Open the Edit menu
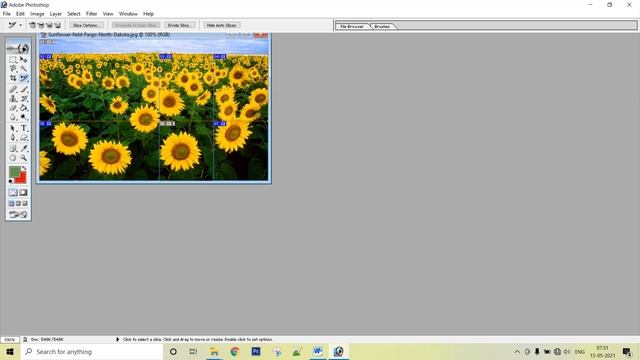Image resolution: width=640 pixels, height=360 pixels. click(x=20, y=14)
